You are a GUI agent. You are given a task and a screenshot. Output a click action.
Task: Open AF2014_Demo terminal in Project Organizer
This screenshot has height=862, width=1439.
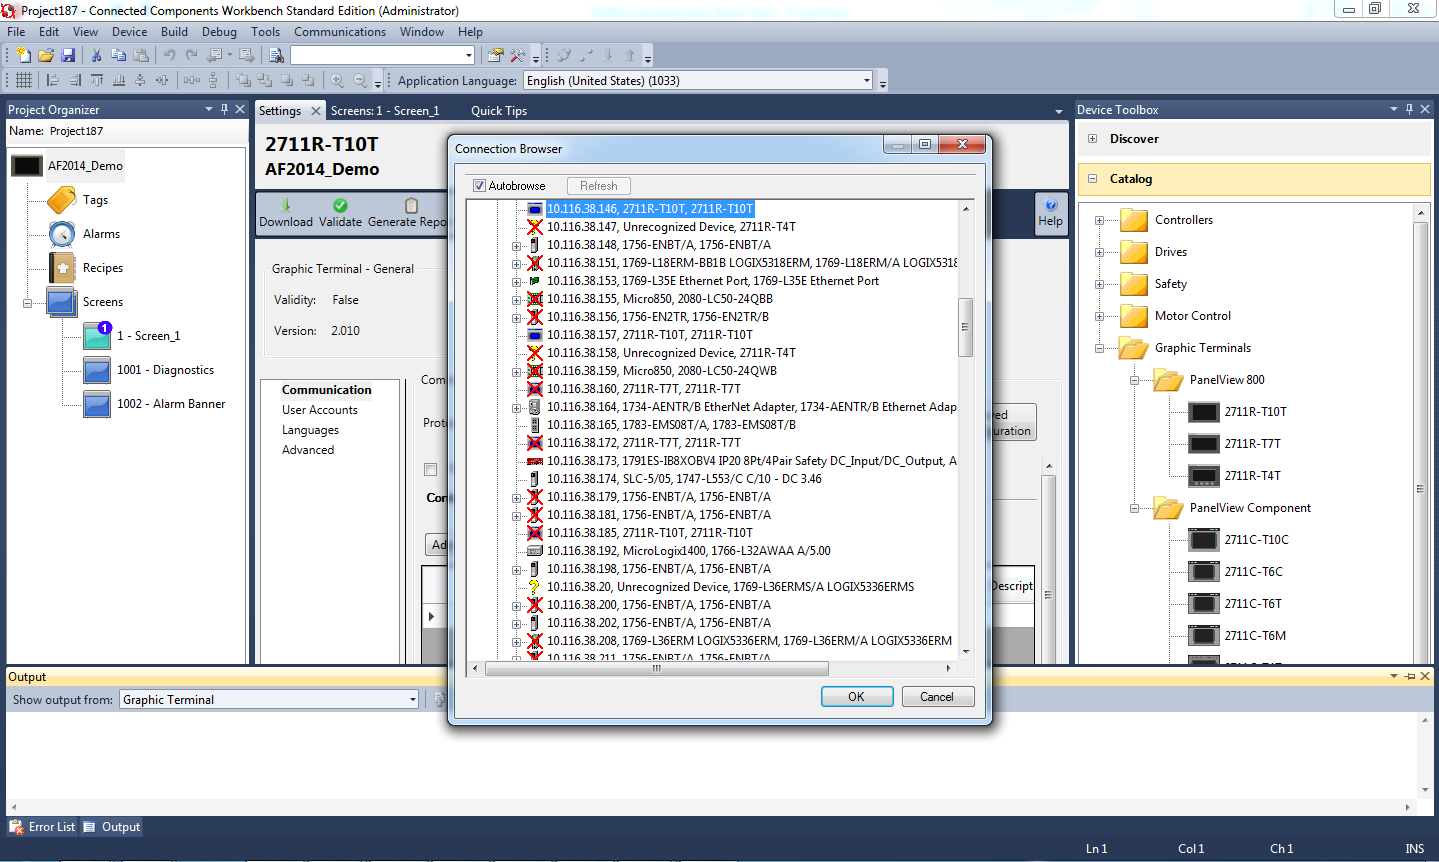85,166
